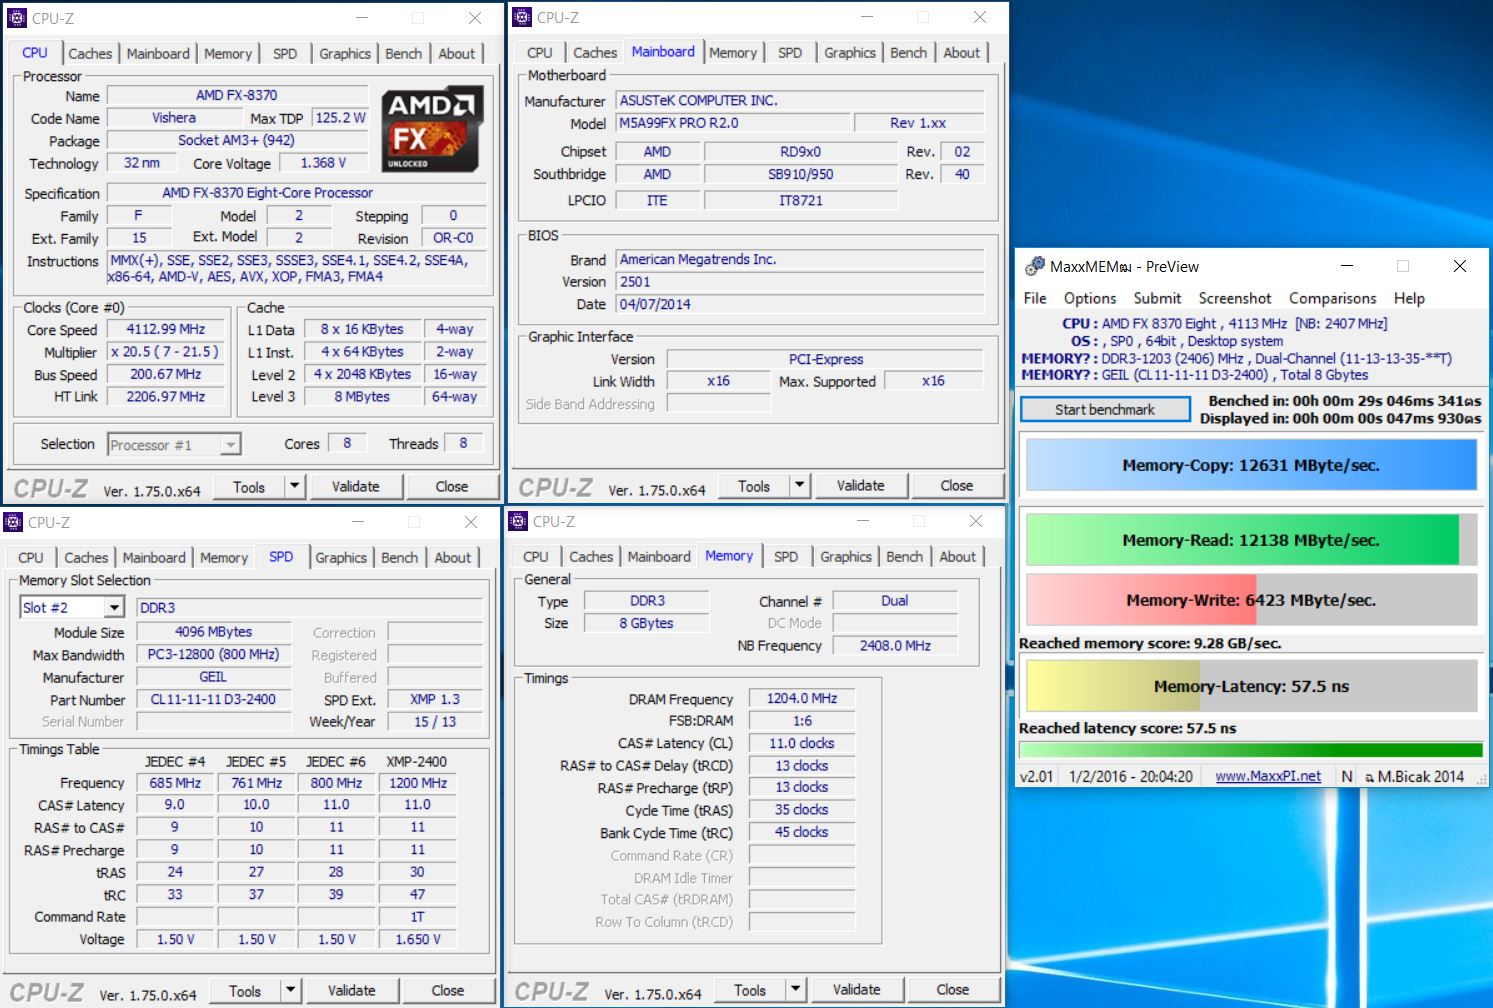The width and height of the screenshot is (1493, 1008).
Task: Open the www.MaxxPI.net link
Action: tap(1267, 776)
